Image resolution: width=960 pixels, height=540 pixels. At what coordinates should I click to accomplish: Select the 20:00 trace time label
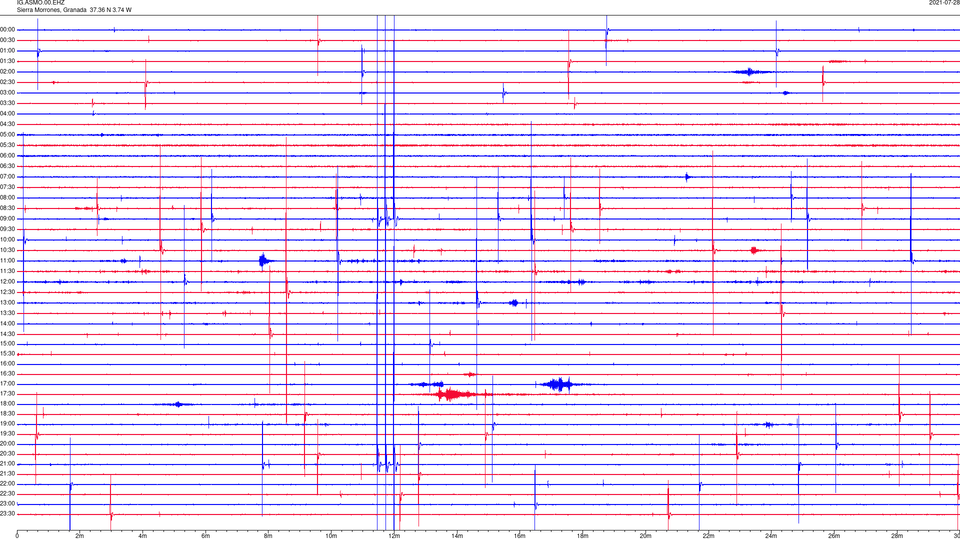[8, 444]
